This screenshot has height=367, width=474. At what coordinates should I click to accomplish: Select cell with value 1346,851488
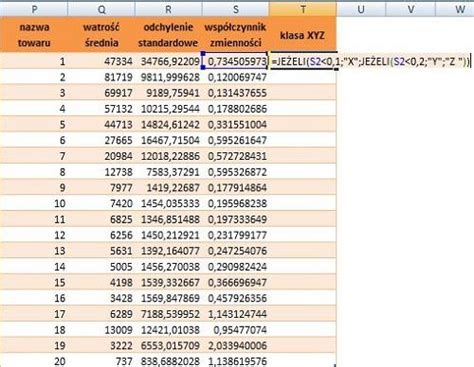pos(168,219)
